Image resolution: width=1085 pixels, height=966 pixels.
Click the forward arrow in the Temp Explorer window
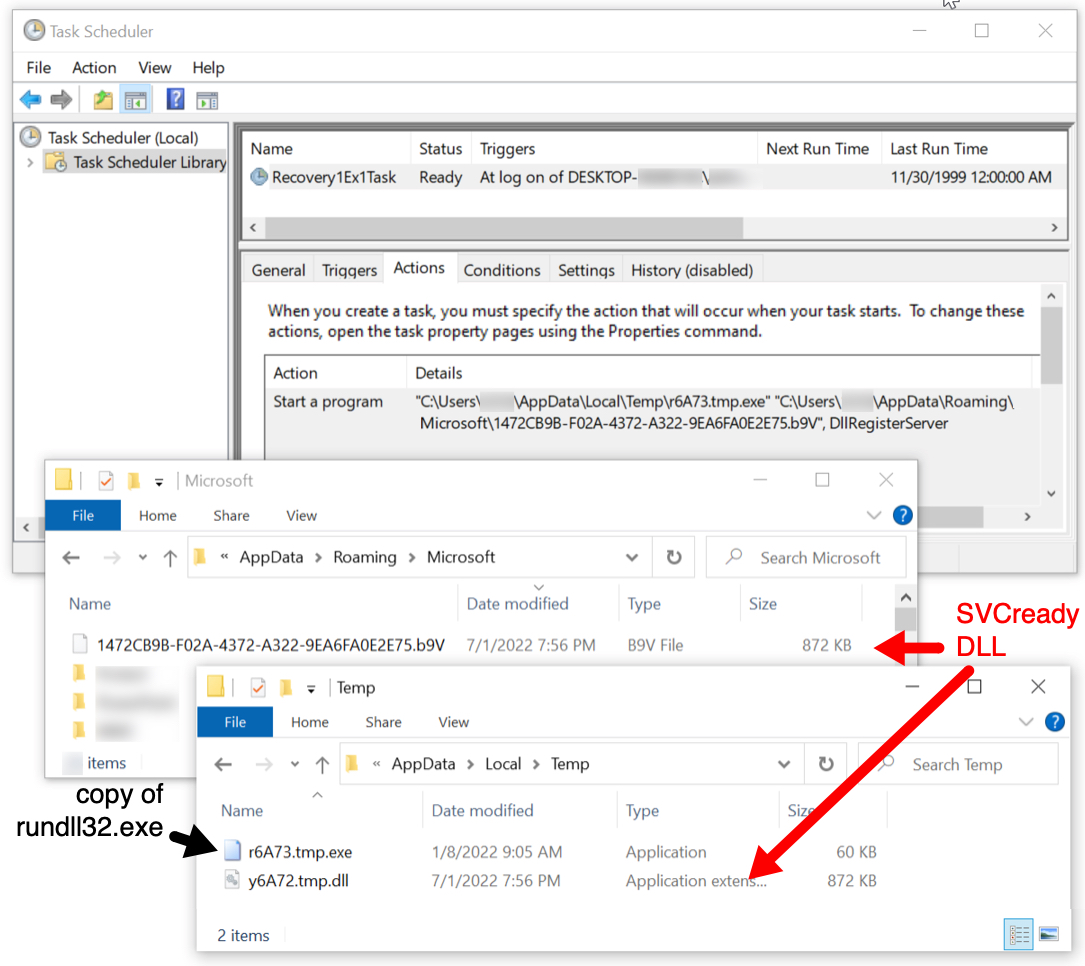pyautogui.click(x=264, y=764)
